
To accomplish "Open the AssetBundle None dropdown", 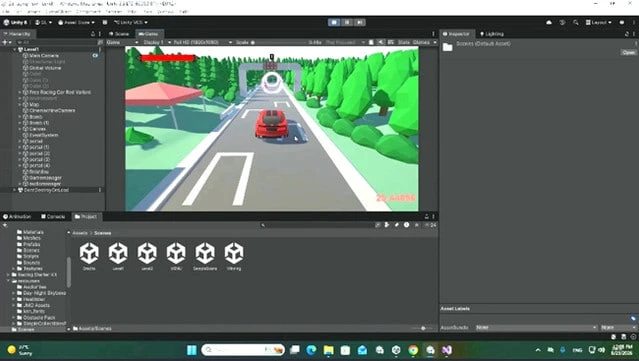I will click(536, 328).
